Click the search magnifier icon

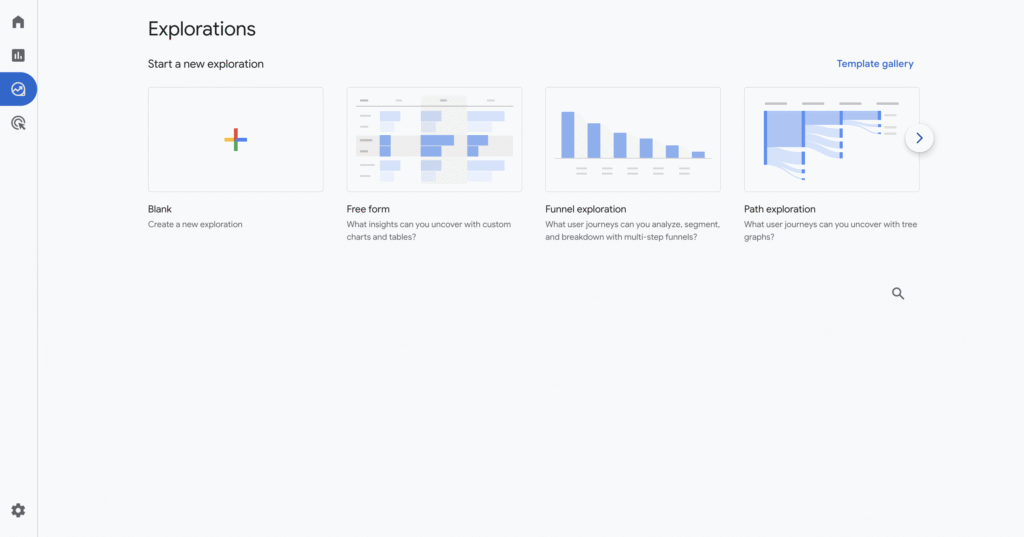point(898,293)
